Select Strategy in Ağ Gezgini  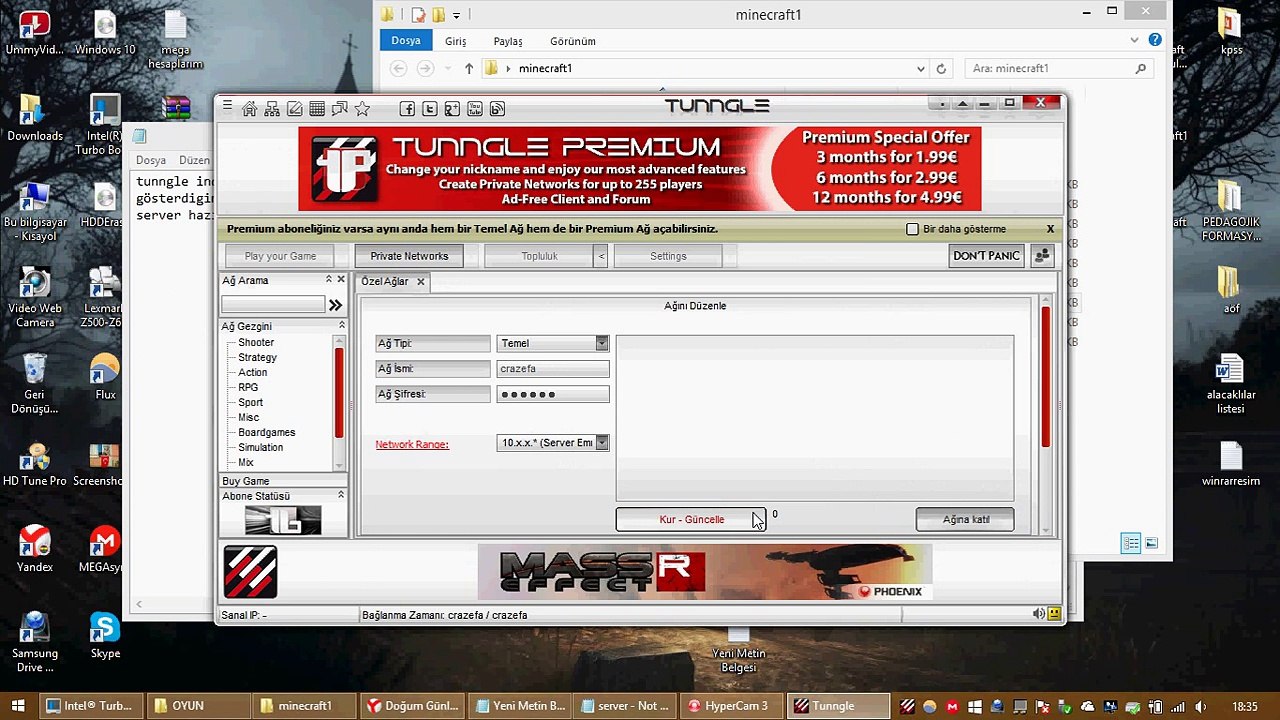[x=257, y=357]
